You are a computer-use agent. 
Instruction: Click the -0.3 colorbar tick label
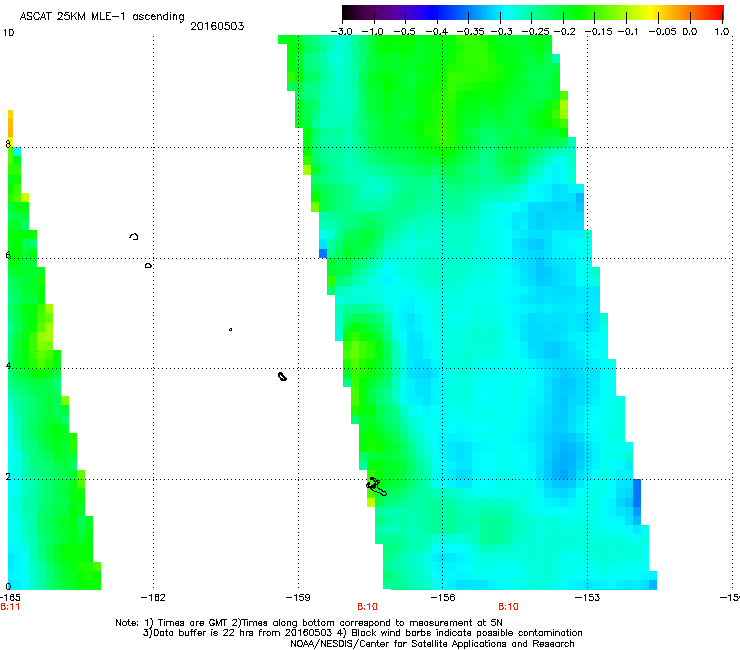coord(501,32)
